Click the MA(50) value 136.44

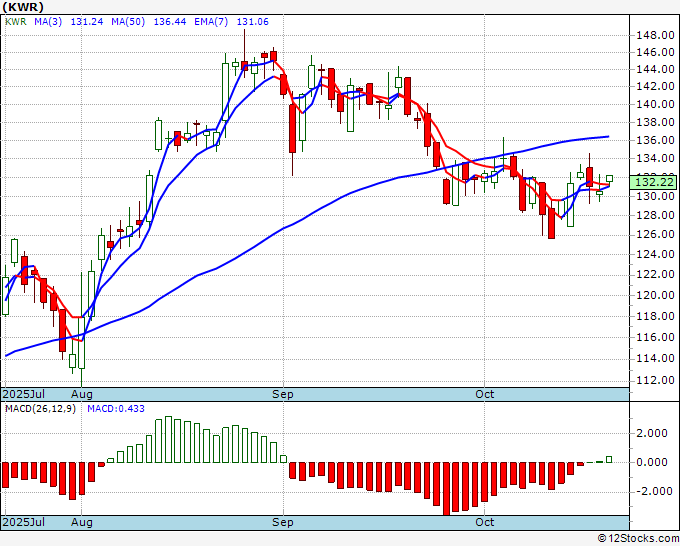(x=170, y=22)
